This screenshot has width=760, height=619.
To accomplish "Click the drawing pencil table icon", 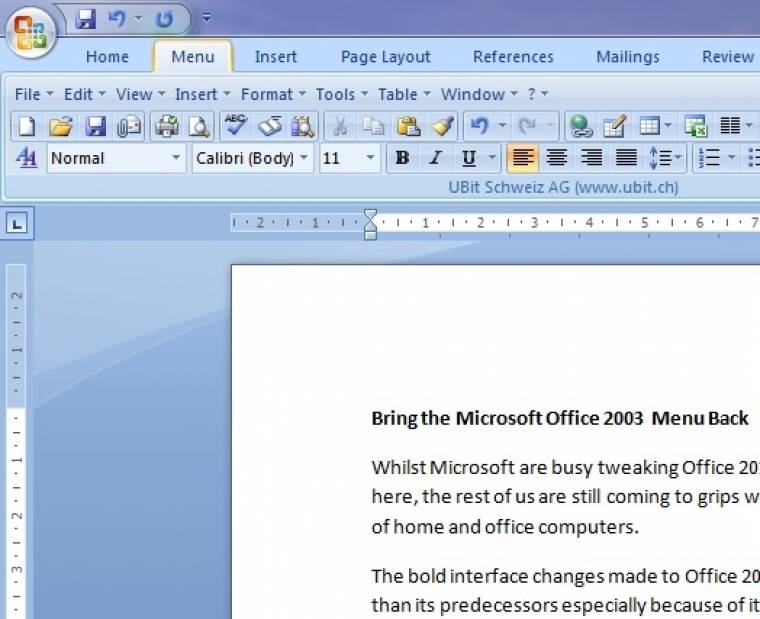I will point(615,126).
